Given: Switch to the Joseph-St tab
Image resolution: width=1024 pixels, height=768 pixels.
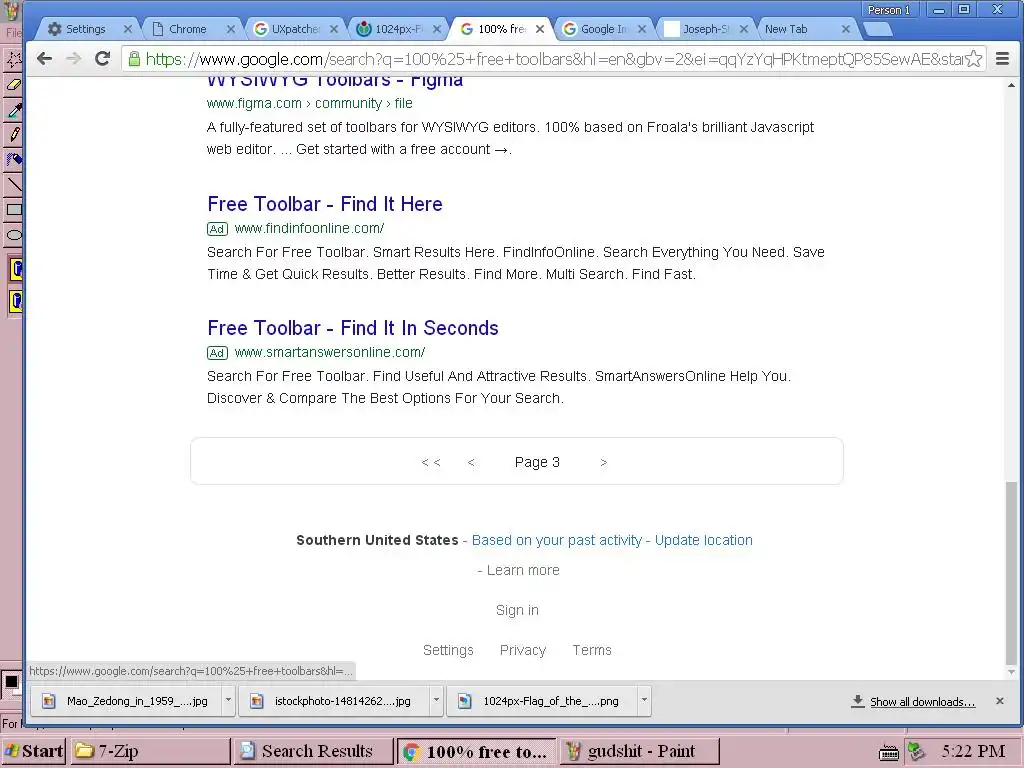Looking at the screenshot, I should pos(705,29).
